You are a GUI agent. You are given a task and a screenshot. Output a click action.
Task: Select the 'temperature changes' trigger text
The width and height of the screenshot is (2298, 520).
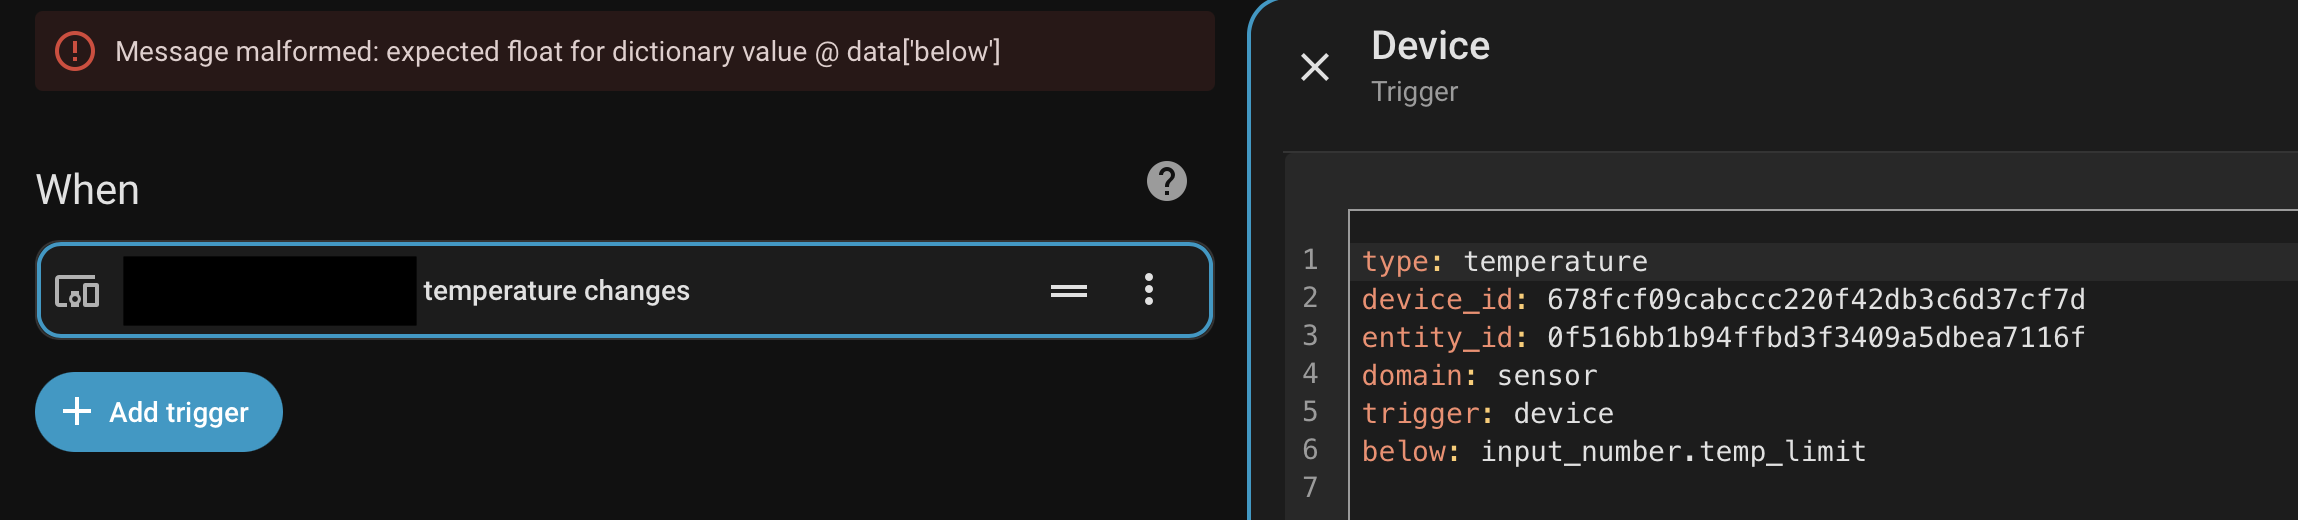tap(556, 291)
